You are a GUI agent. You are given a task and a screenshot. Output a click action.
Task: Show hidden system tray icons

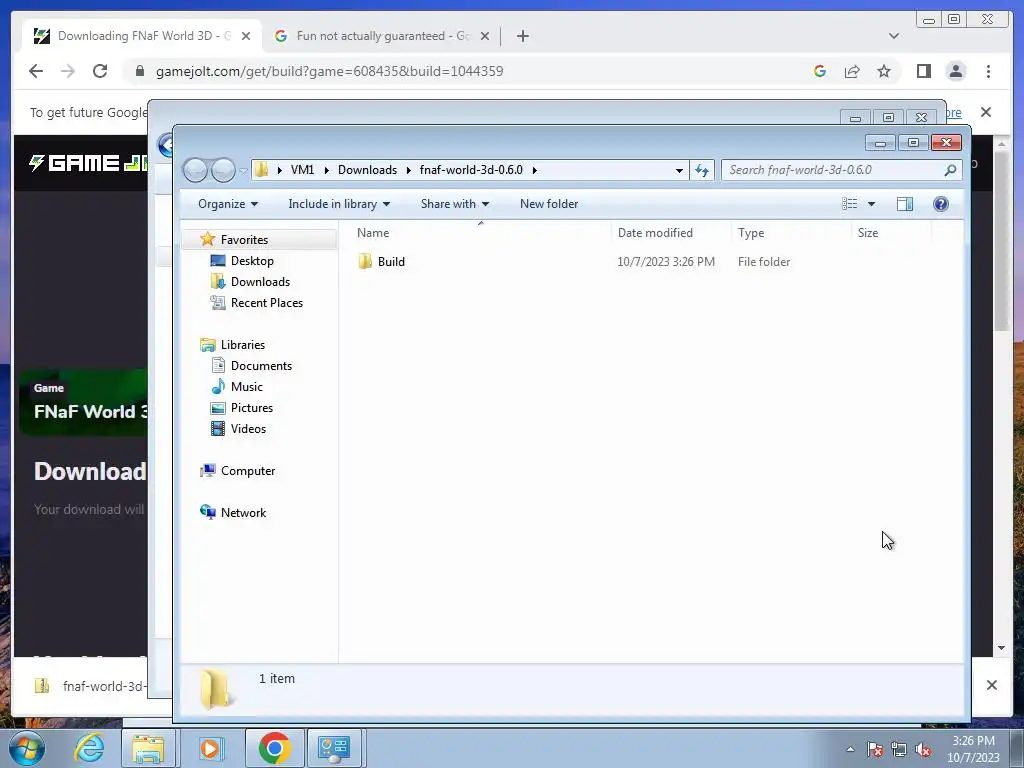coord(850,749)
